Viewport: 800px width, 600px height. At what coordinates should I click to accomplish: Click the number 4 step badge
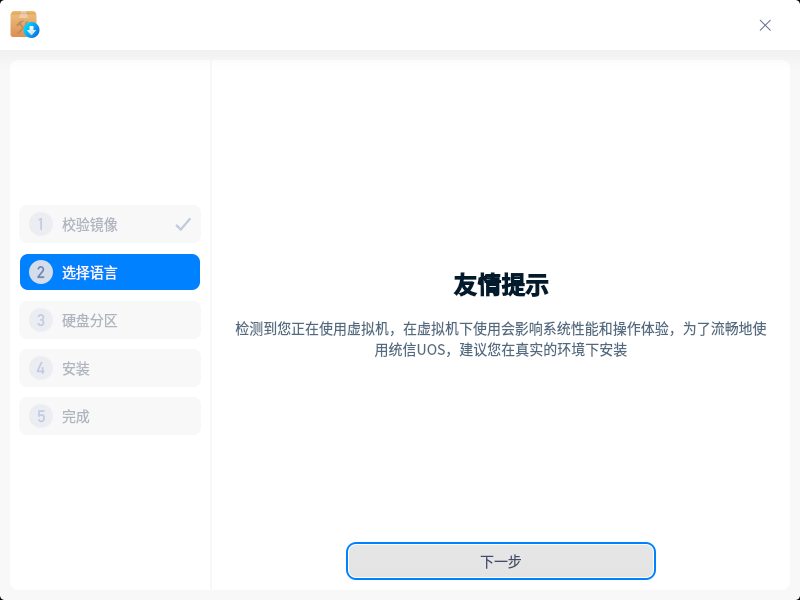click(x=41, y=368)
